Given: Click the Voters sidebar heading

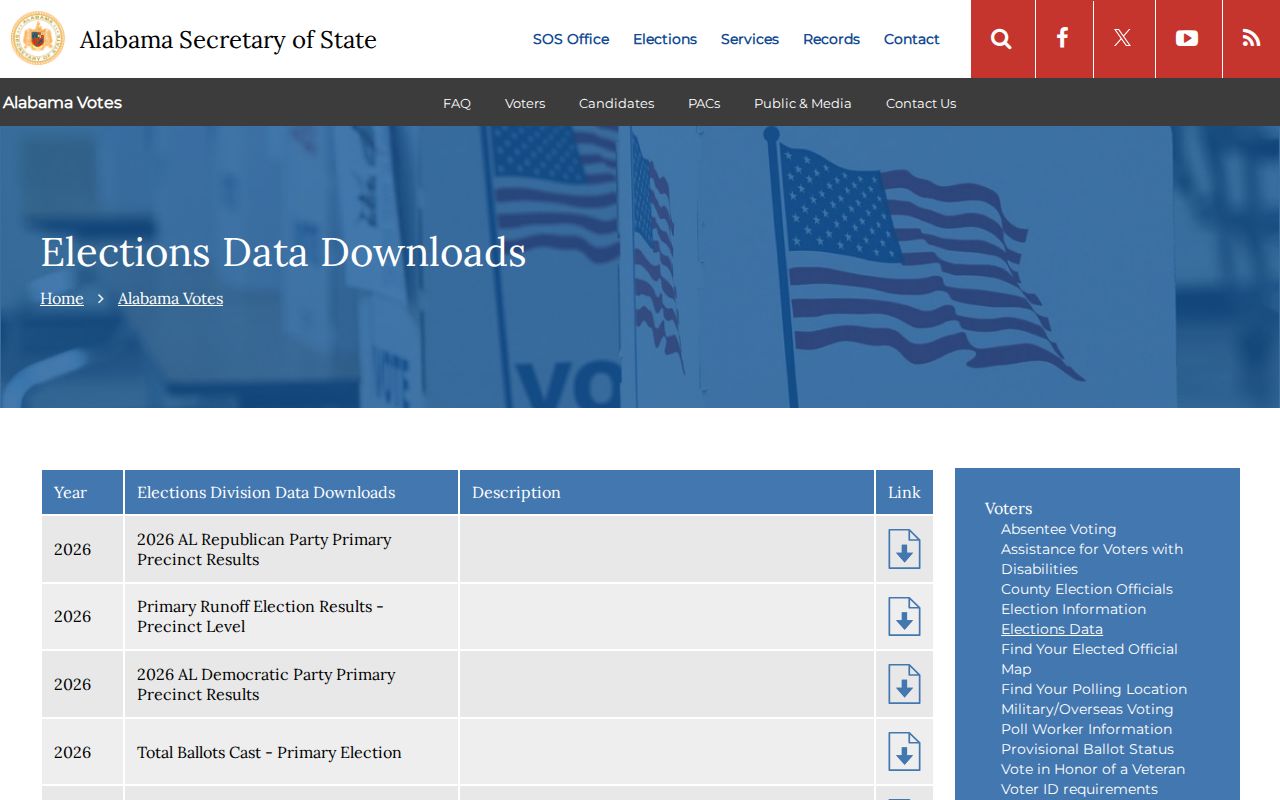Looking at the screenshot, I should [1008, 508].
